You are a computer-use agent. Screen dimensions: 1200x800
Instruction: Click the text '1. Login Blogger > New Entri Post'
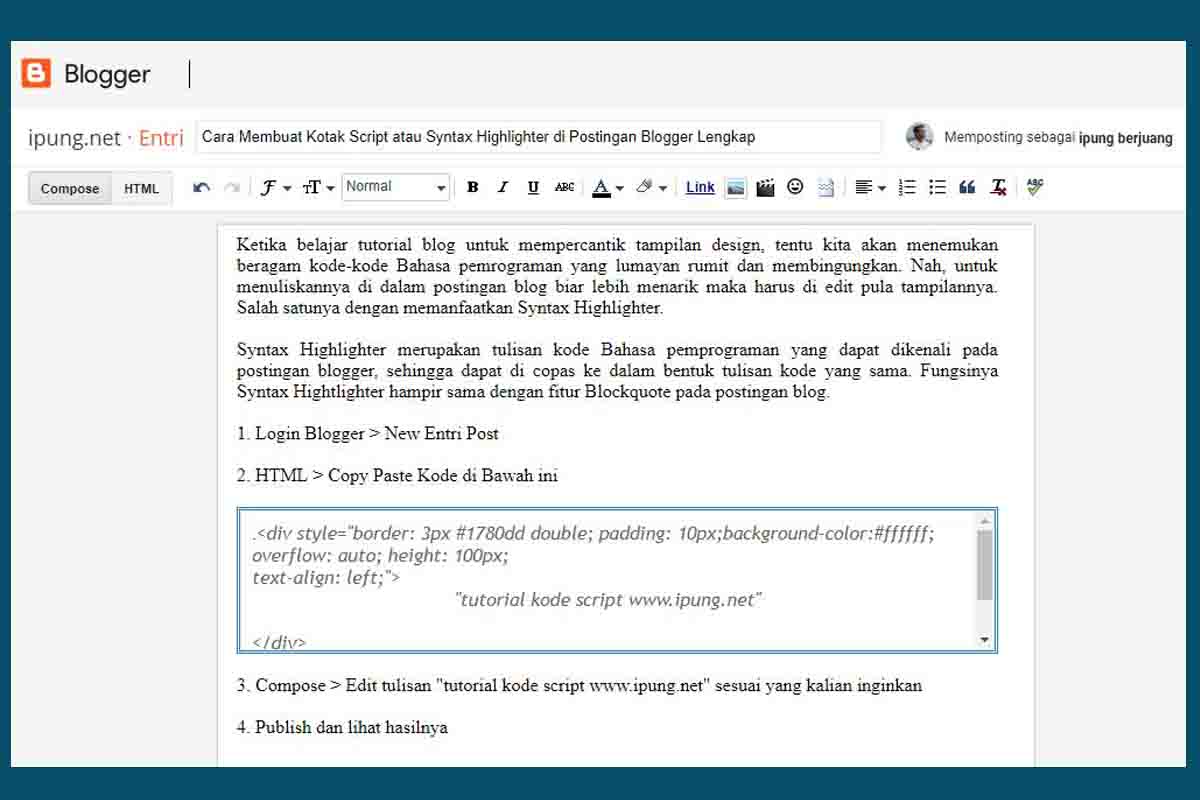point(368,434)
